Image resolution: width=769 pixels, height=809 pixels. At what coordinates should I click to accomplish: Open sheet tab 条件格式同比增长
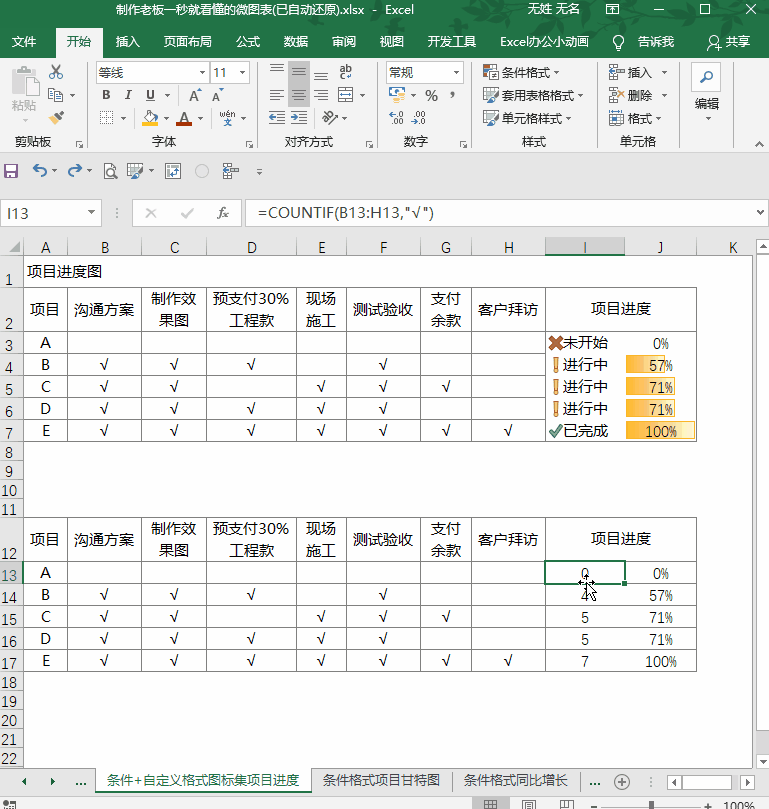515,780
